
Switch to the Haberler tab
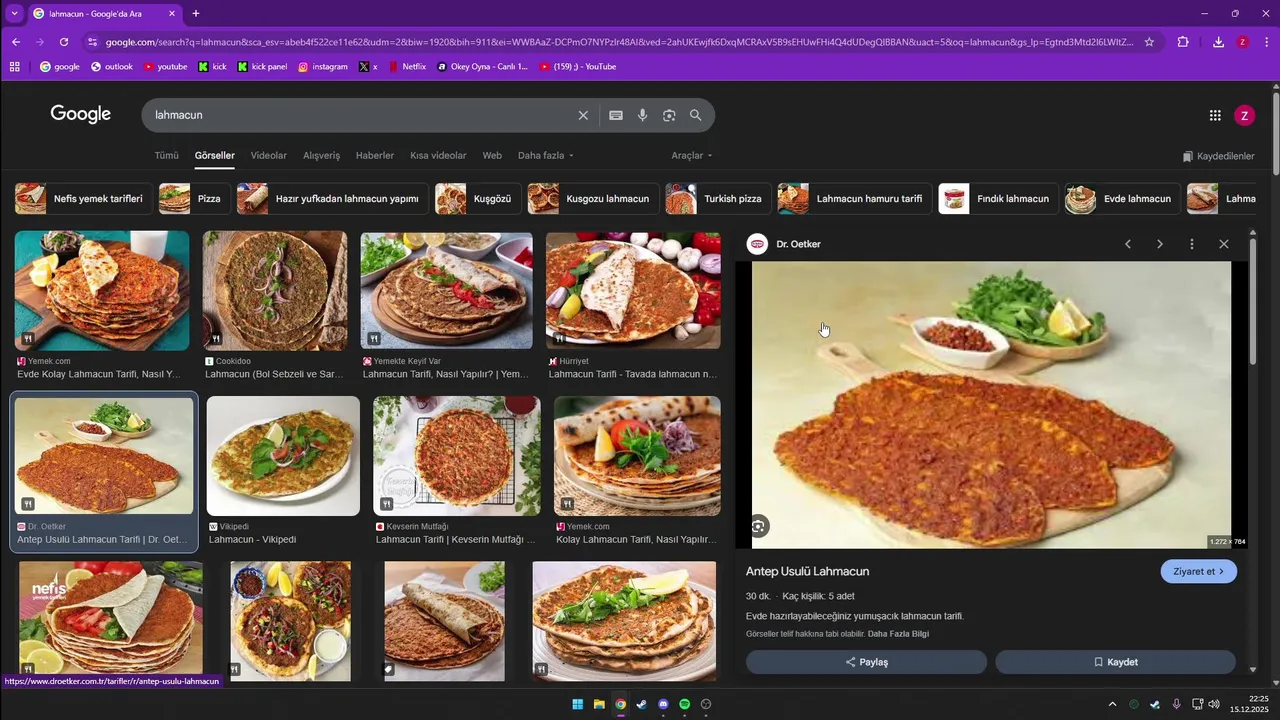click(x=375, y=156)
